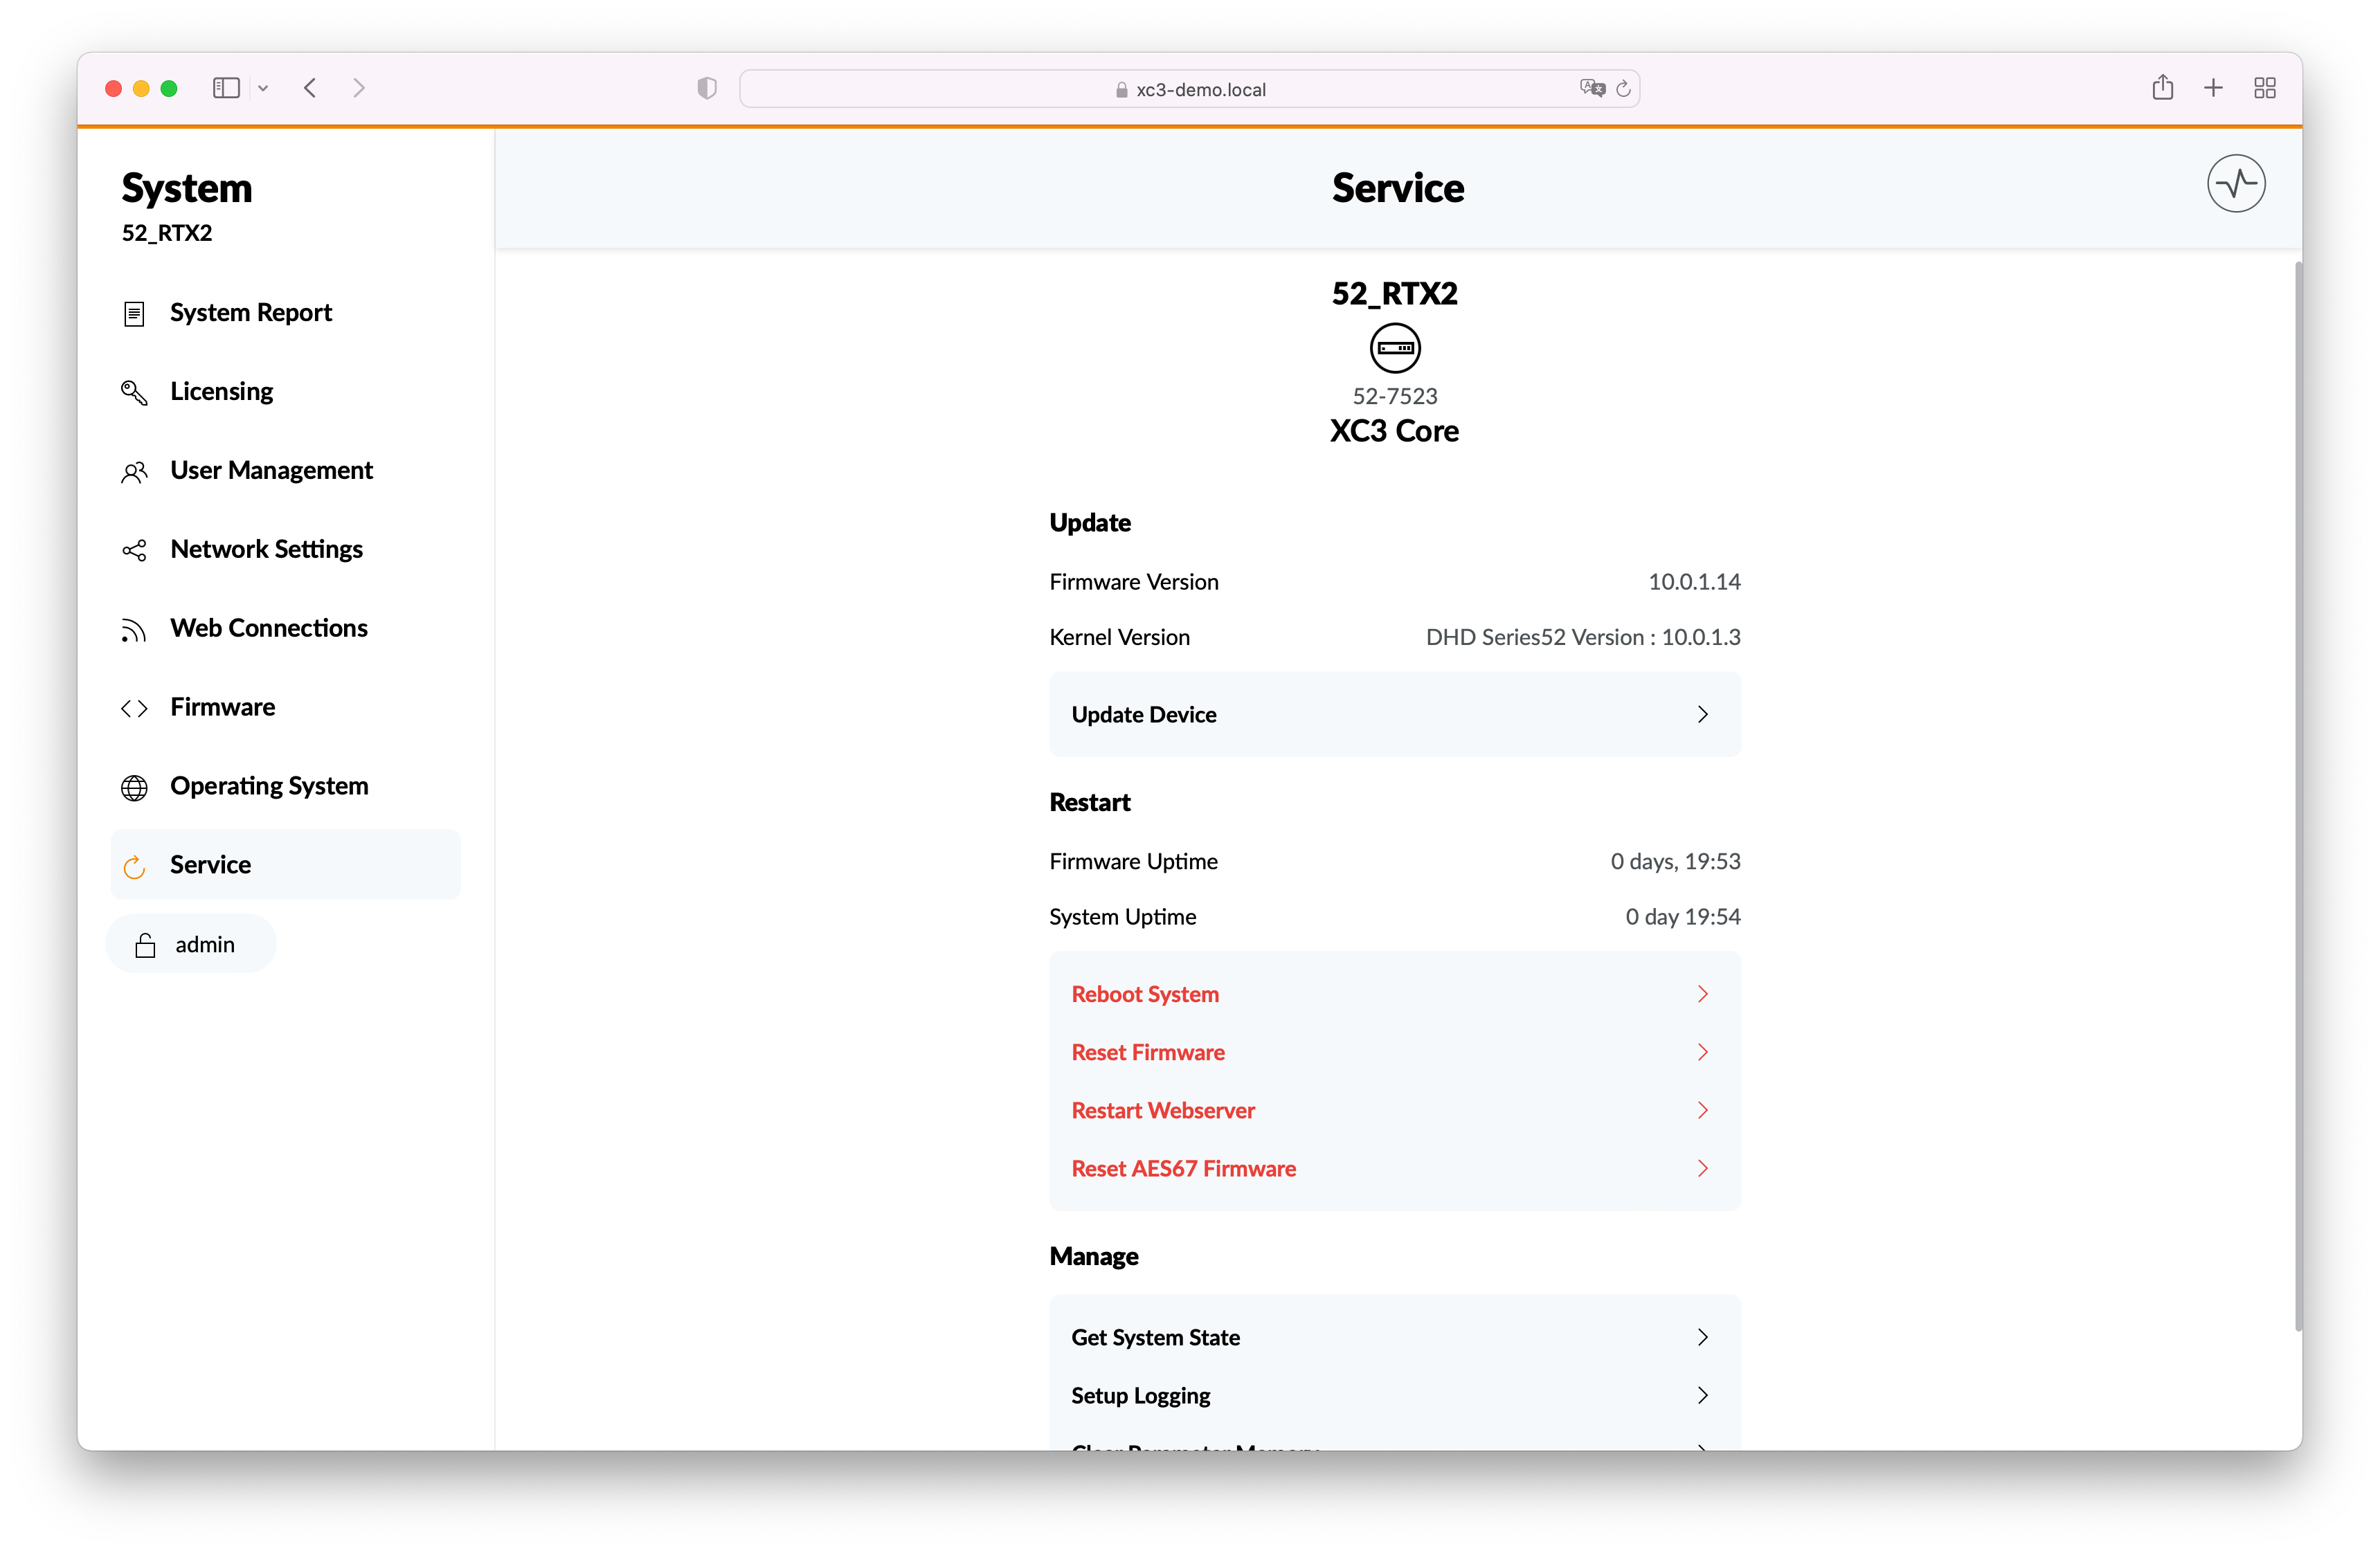This screenshot has width=2380, height=1553.
Task: Open the Network Settings menu item
Action: (x=285, y=550)
